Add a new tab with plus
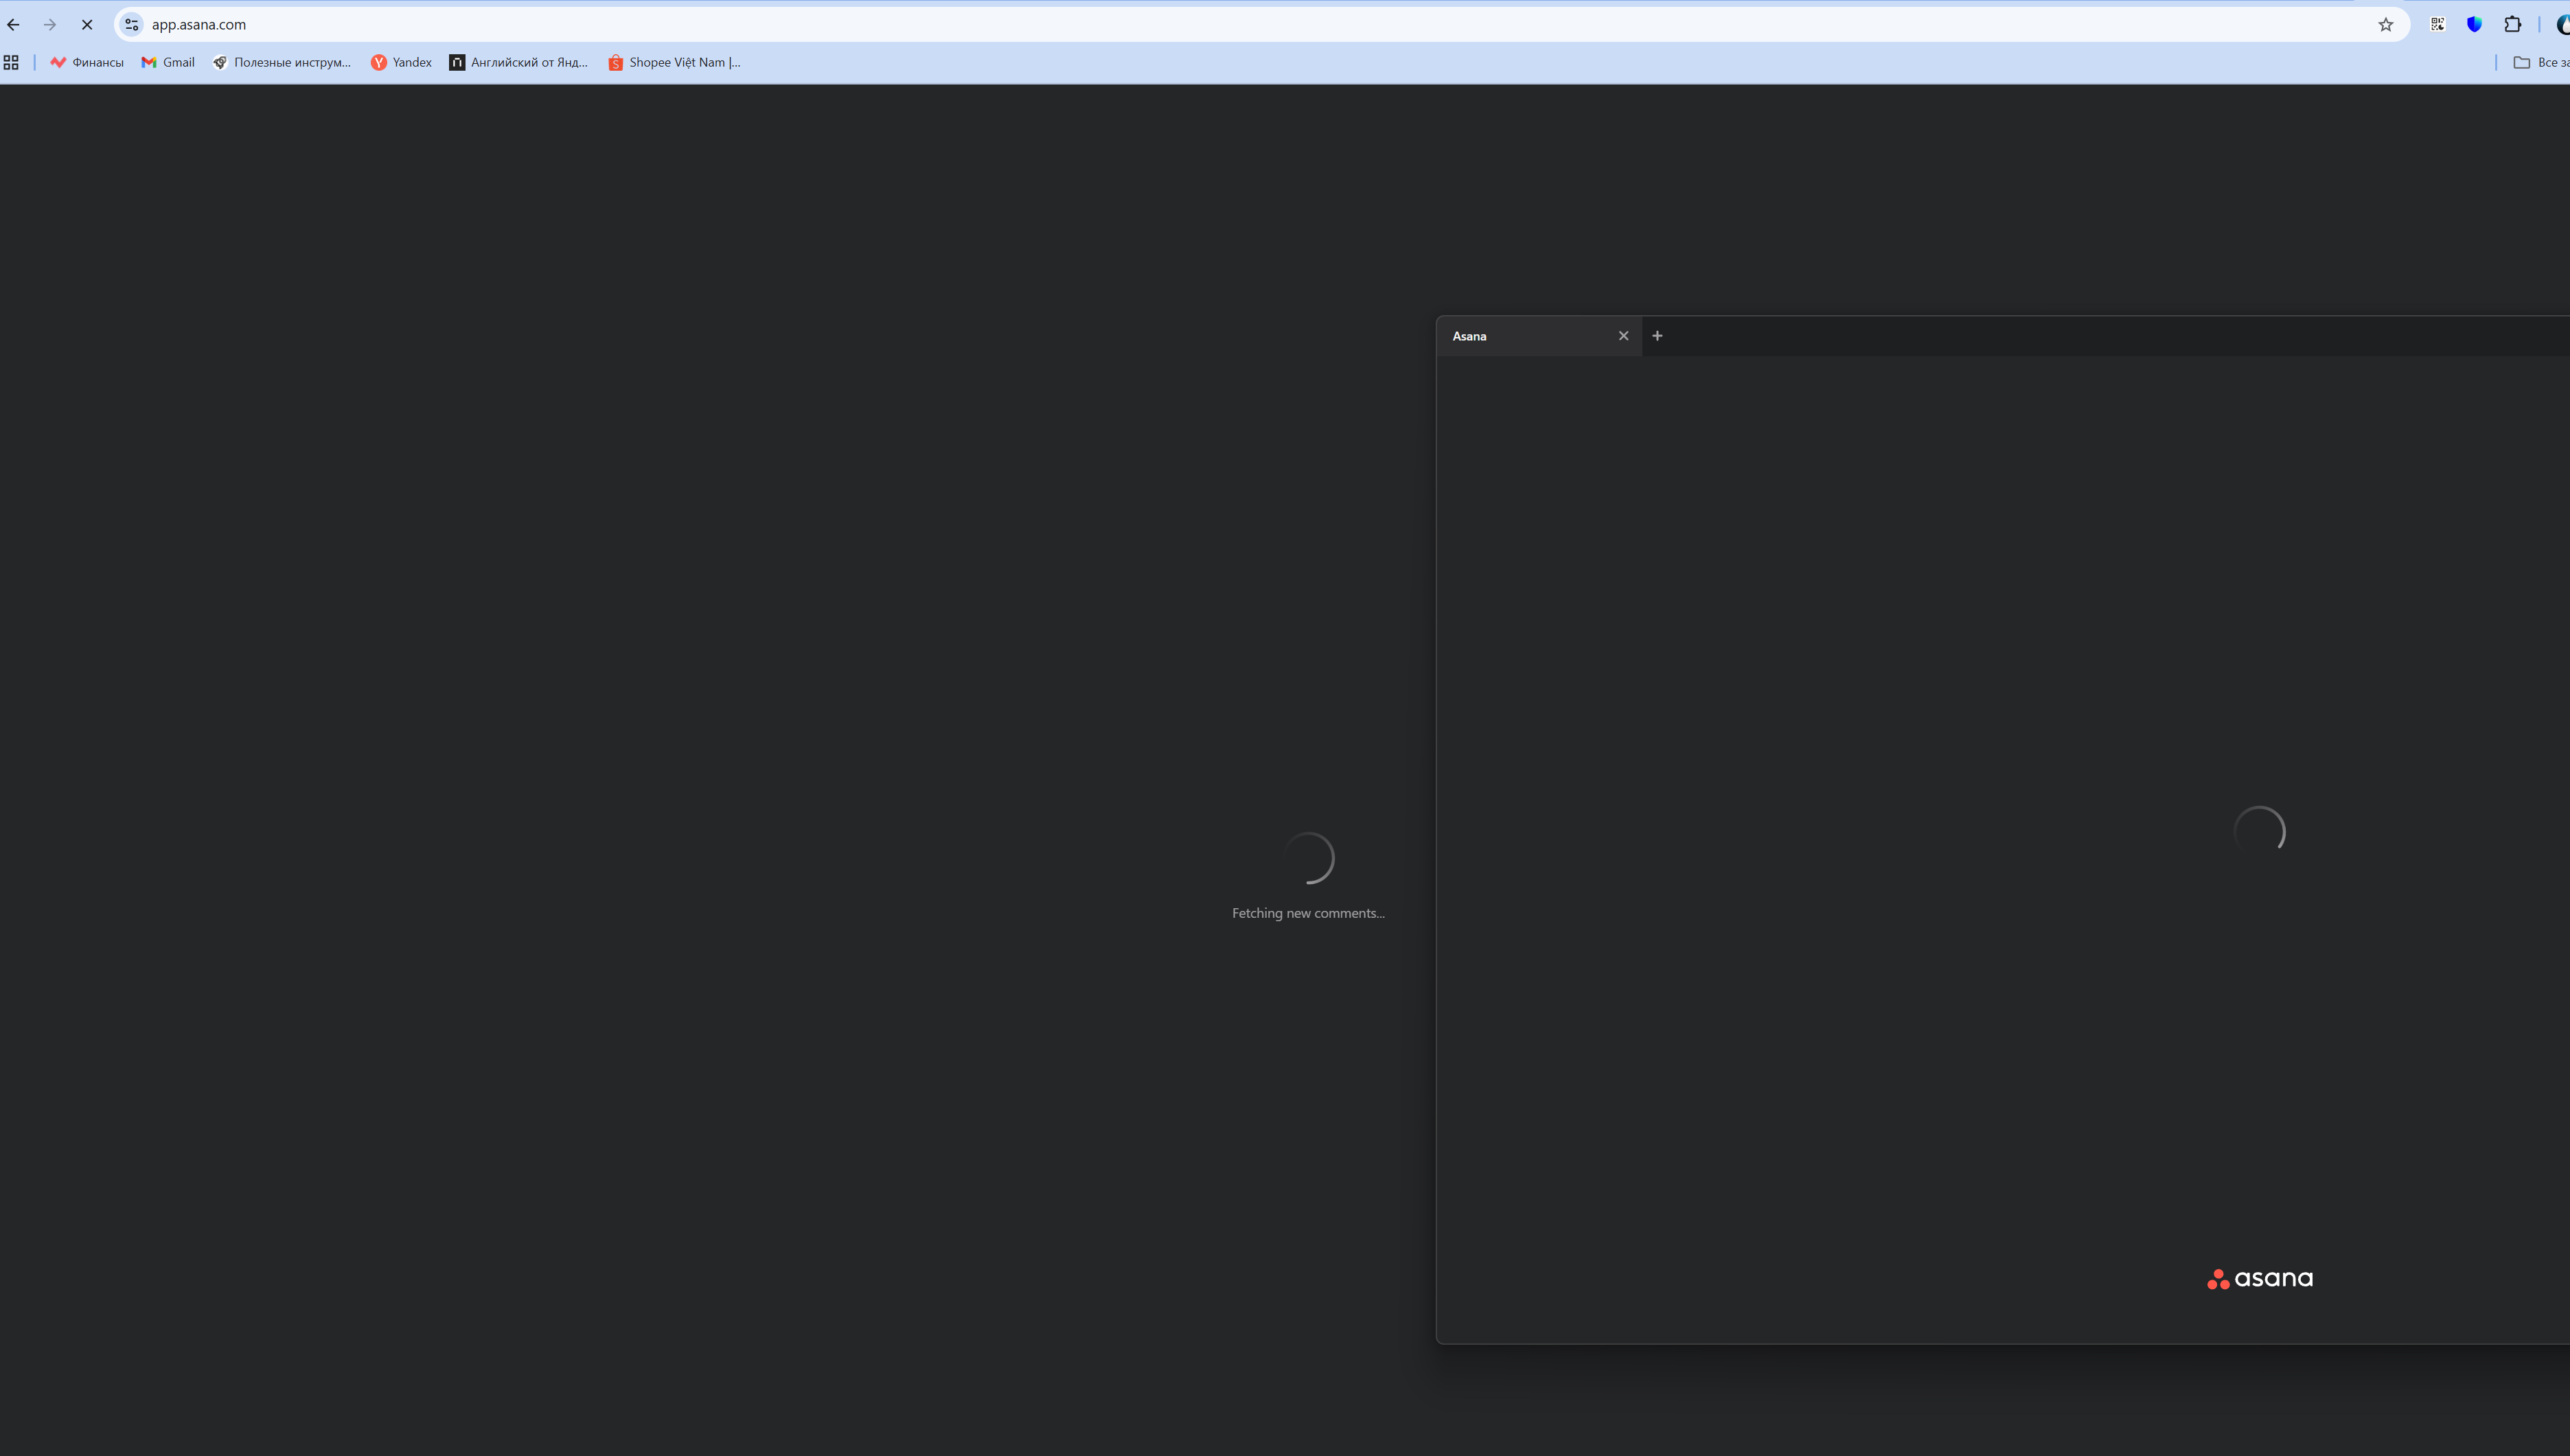 pyautogui.click(x=1657, y=336)
